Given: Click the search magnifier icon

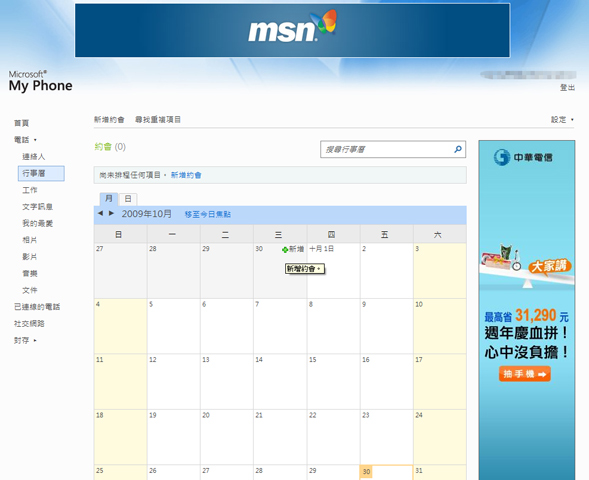Looking at the screenshot, I should (x=458, y=149).
